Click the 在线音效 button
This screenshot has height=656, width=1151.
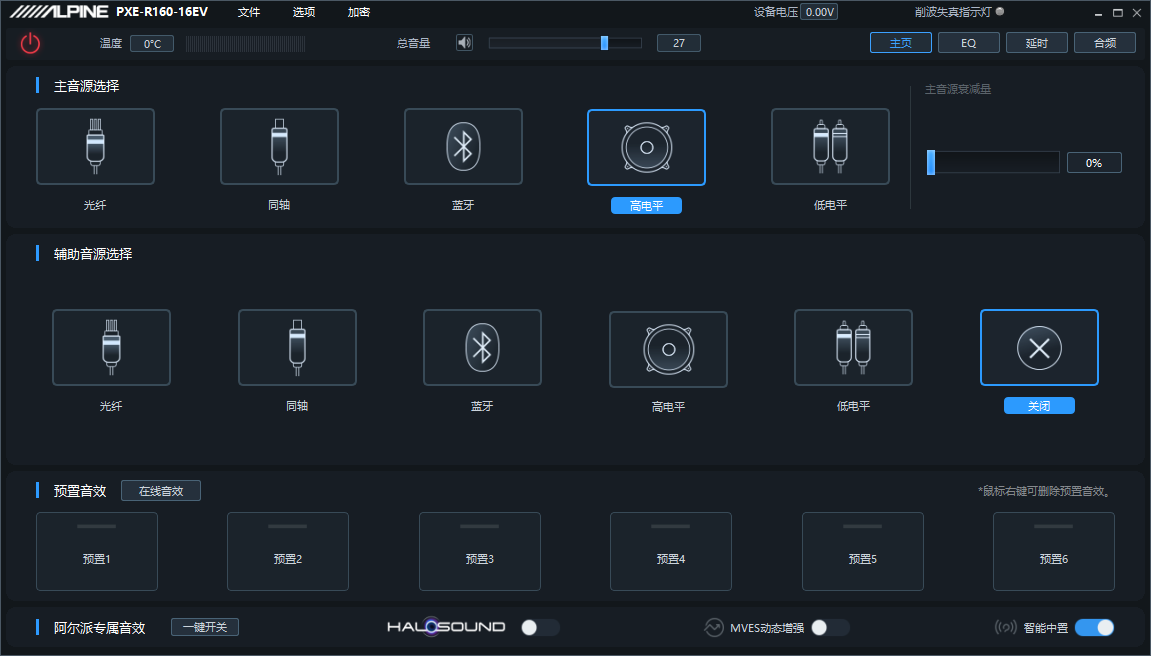(x=161, y=491)
